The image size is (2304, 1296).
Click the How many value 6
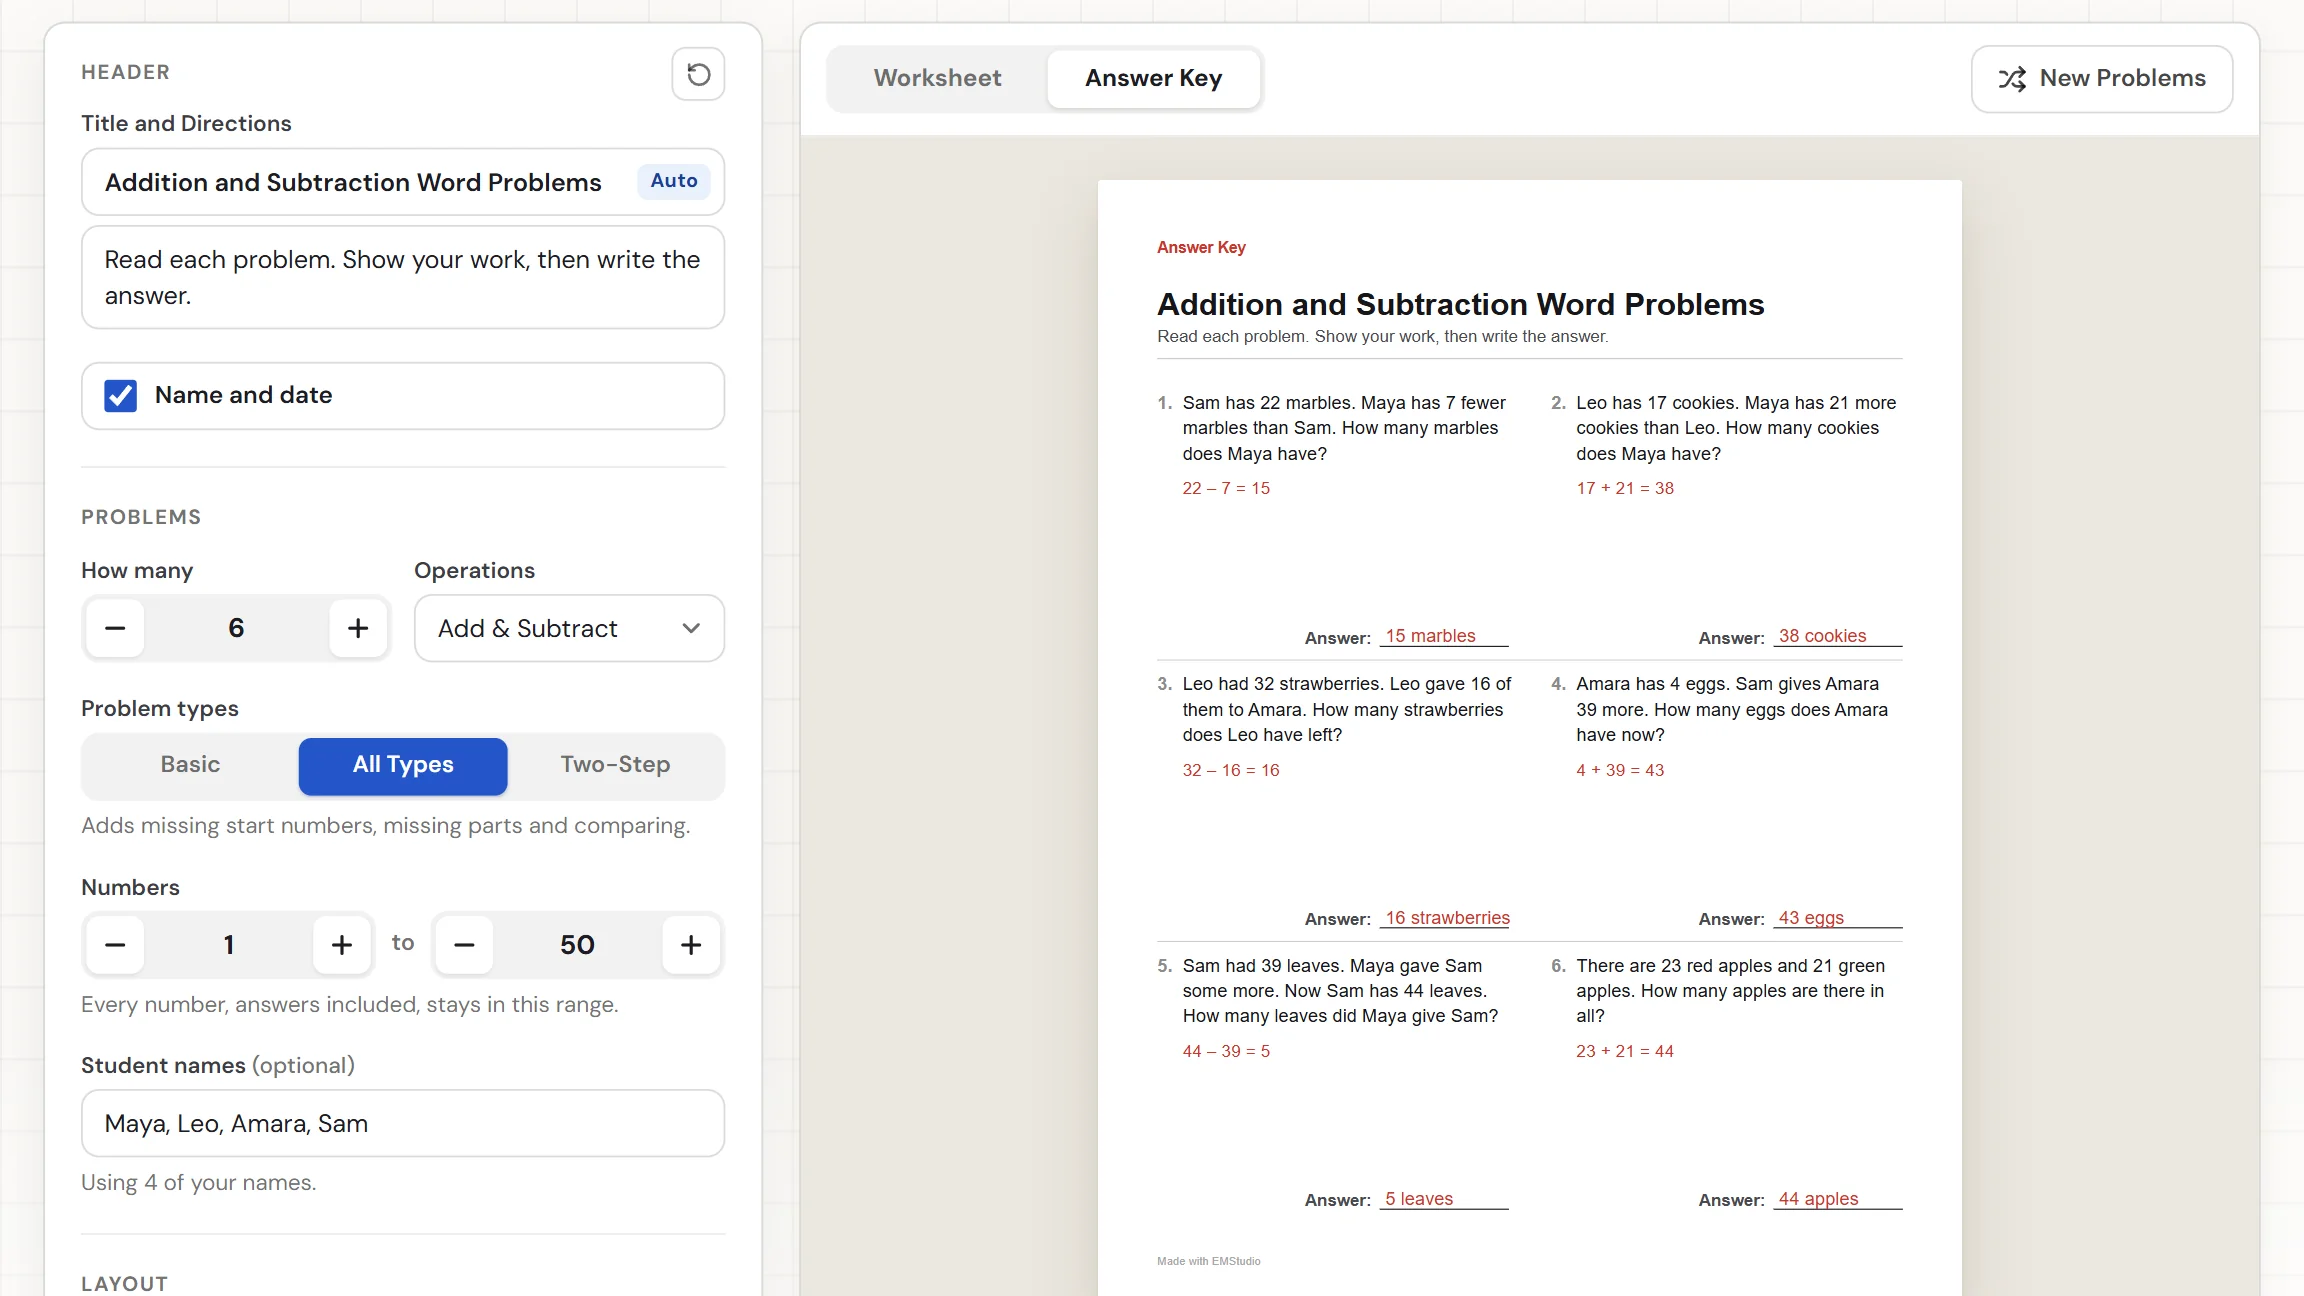(x=236, y=628)
